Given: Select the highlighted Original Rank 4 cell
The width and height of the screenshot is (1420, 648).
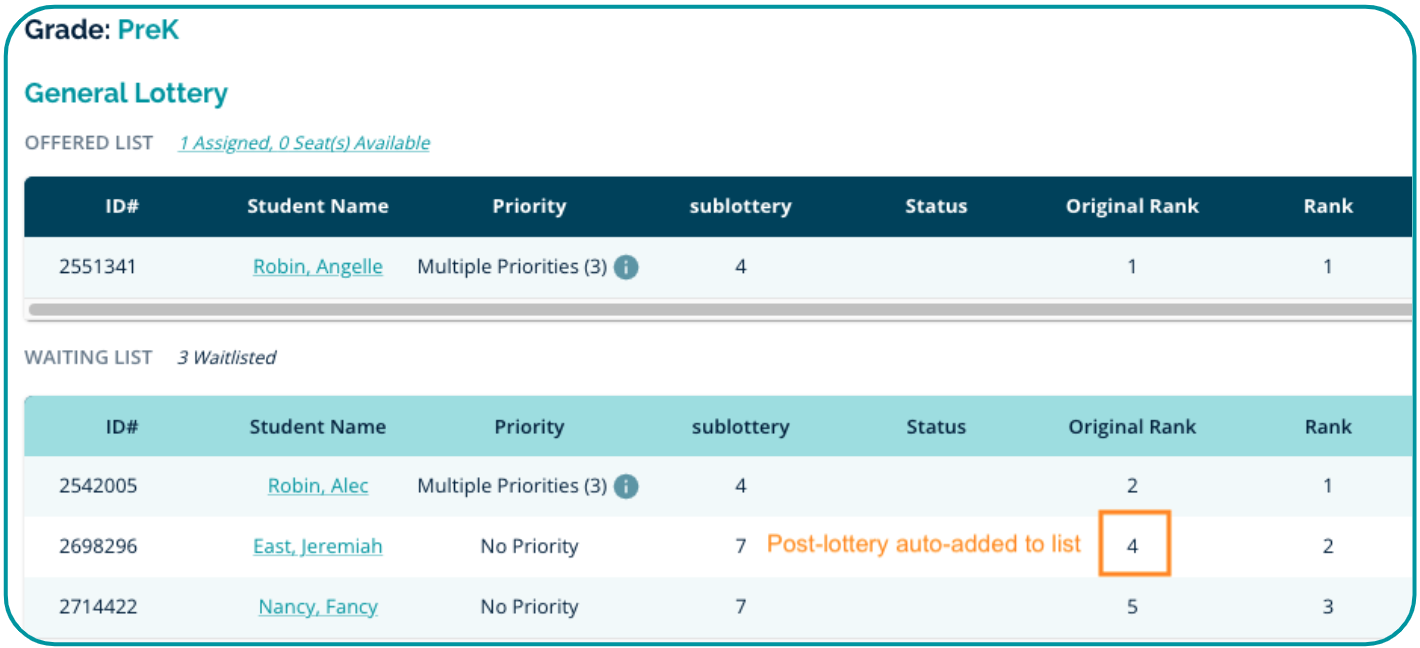Looking at the screenshot, I should 1134,544.
